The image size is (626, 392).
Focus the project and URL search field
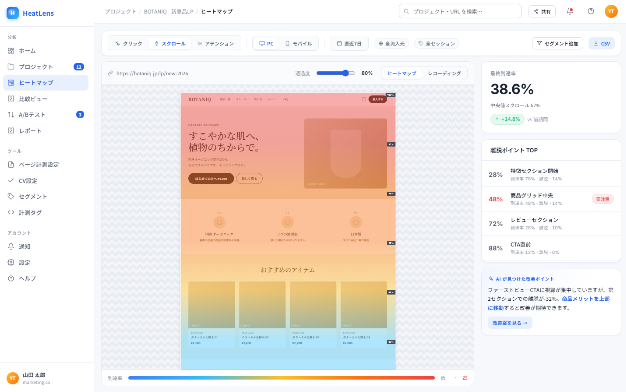460,12
